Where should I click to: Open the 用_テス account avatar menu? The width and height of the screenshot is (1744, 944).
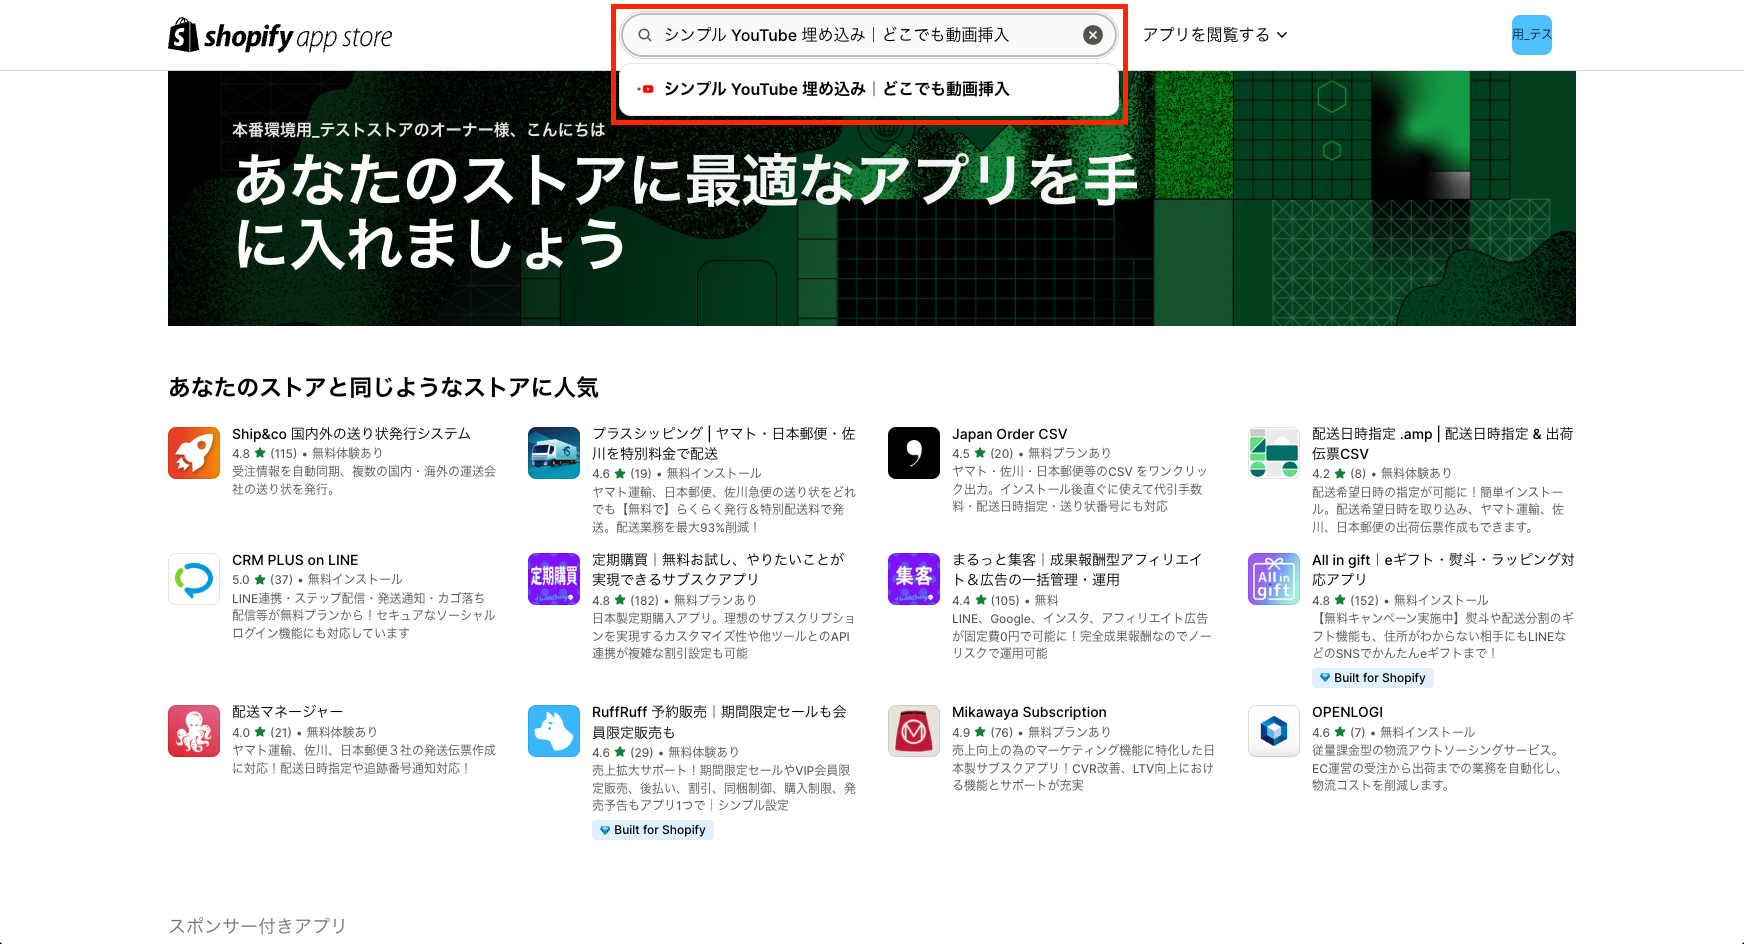click(x=1531, y=34)
